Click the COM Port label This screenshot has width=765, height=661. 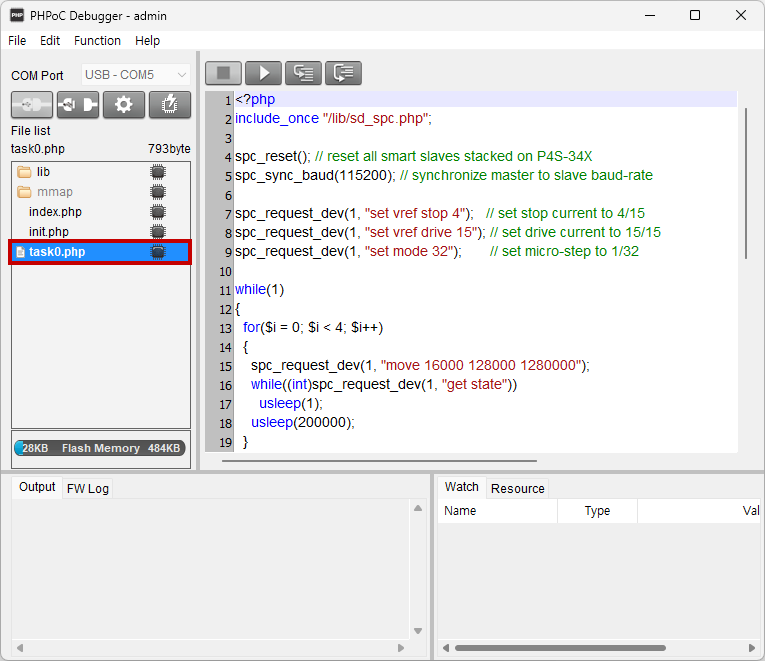click(x=37, y=76)
